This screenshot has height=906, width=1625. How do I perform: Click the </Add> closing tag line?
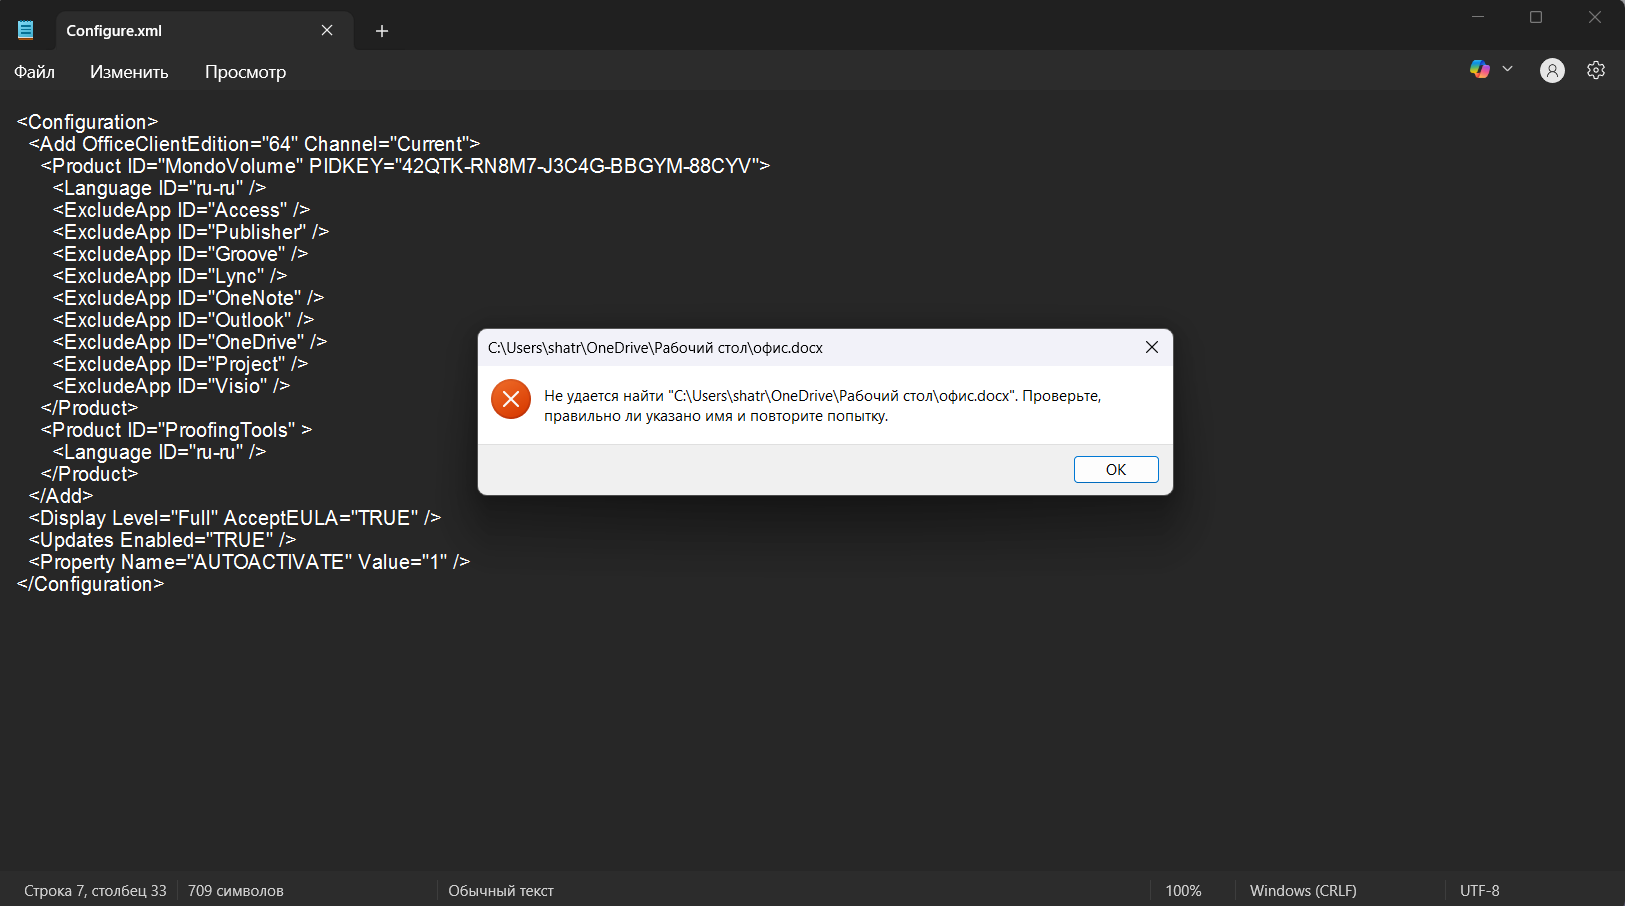(61, 496)
